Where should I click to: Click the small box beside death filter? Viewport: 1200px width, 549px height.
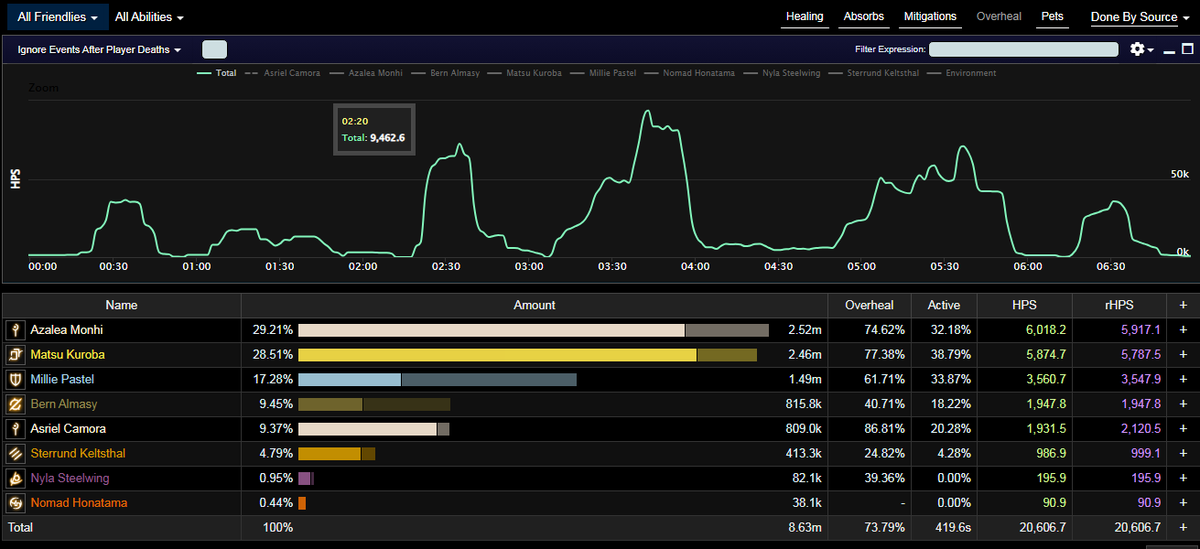click(x=214, y=49)
